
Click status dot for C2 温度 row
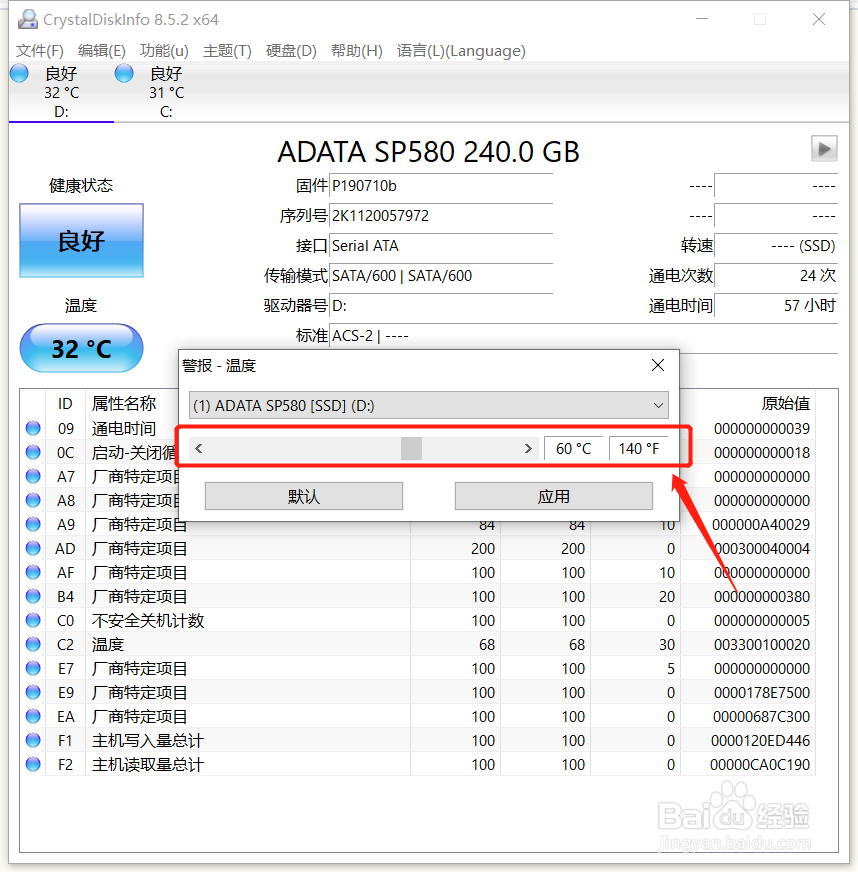(33, 644)
